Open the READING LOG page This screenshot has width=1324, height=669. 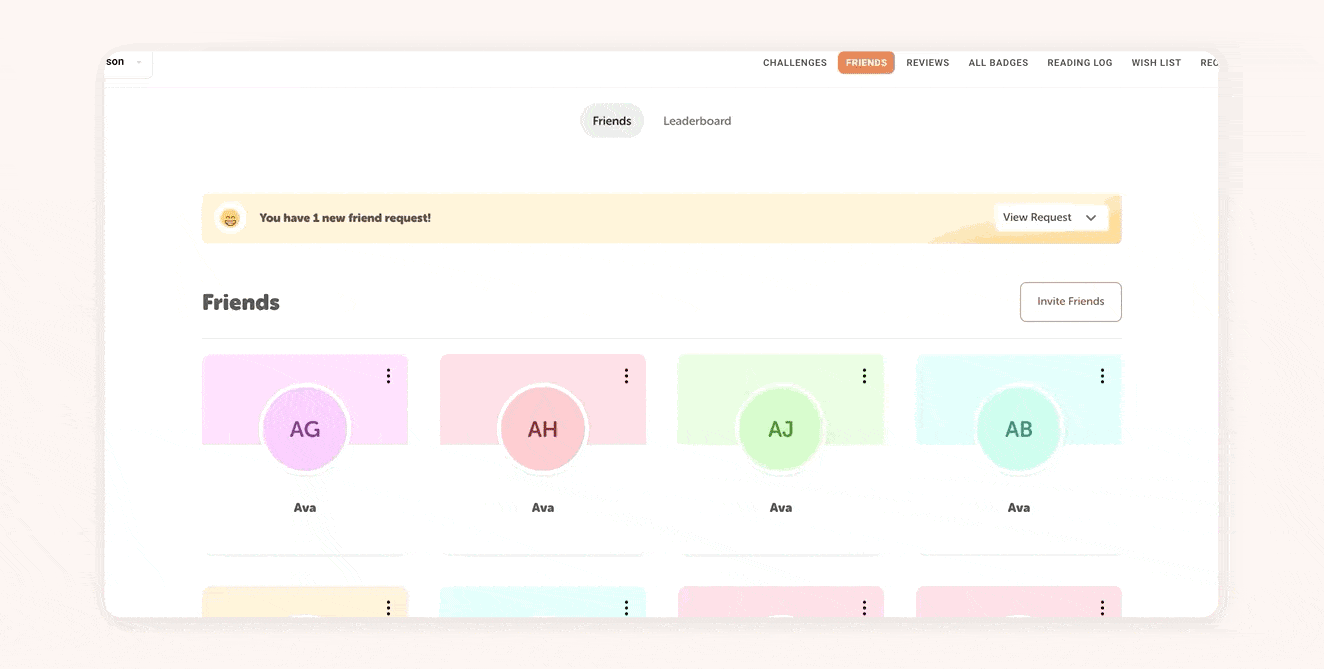1080,63
